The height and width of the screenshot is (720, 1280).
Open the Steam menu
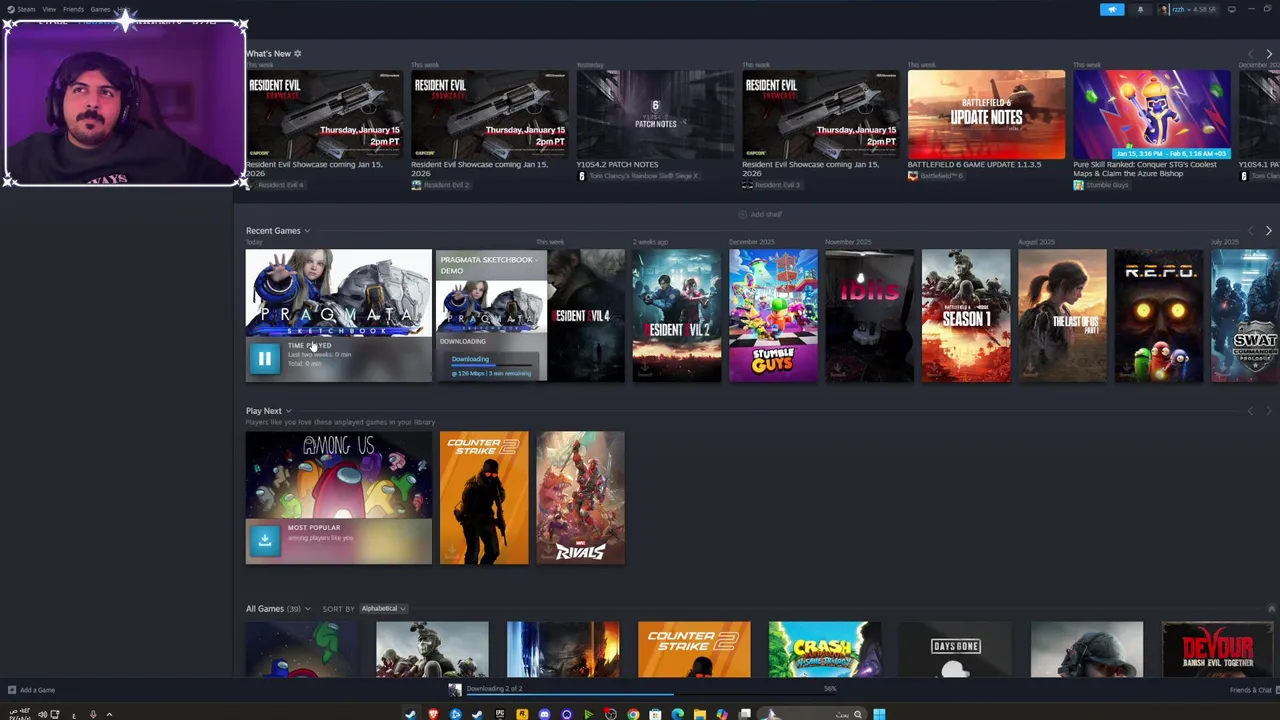pyautogui.click(x=21, y=9)
